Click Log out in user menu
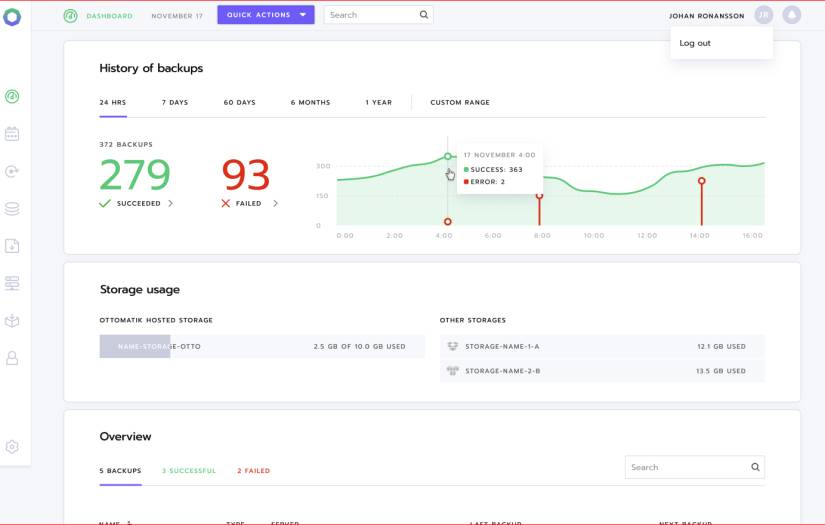Screen dimensions: 825x525 click(x=695, y=43)
